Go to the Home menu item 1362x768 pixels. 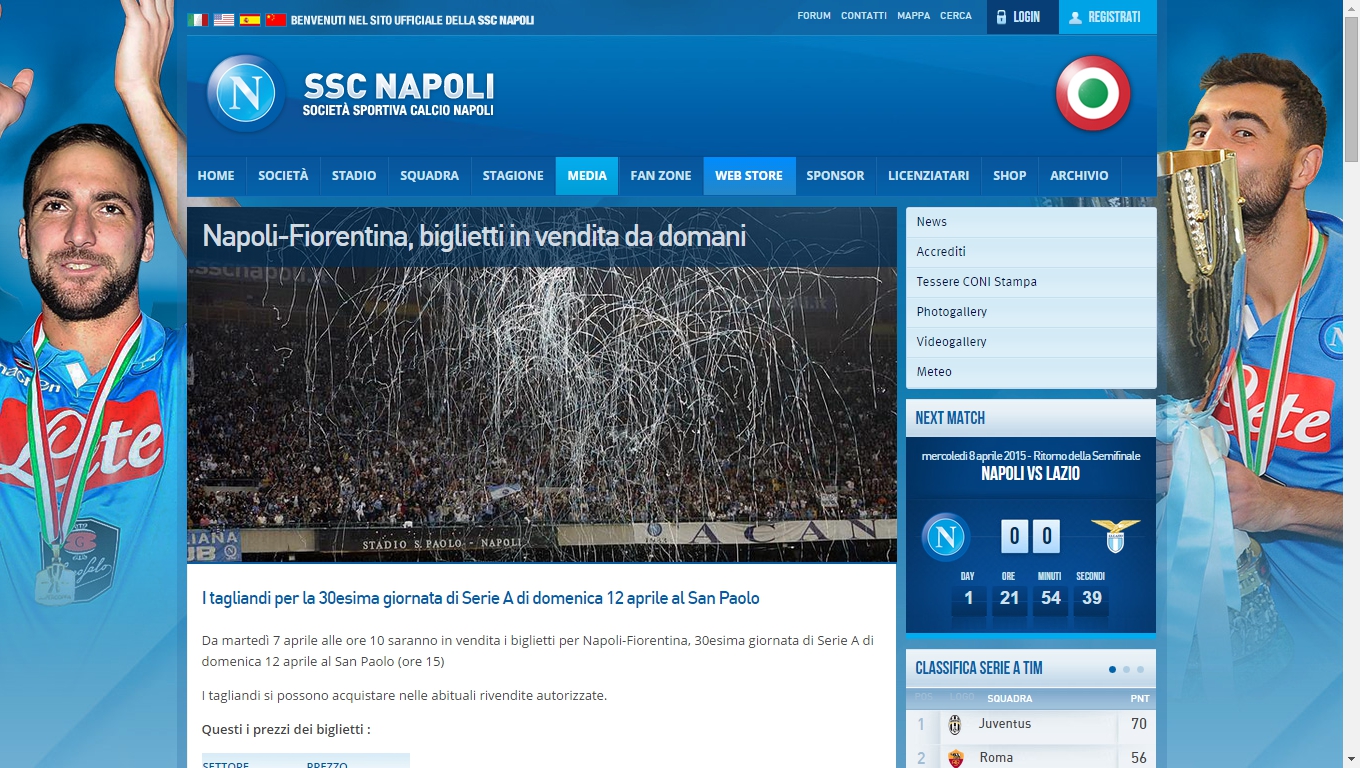pyautogui.click(x=216, y=176)
